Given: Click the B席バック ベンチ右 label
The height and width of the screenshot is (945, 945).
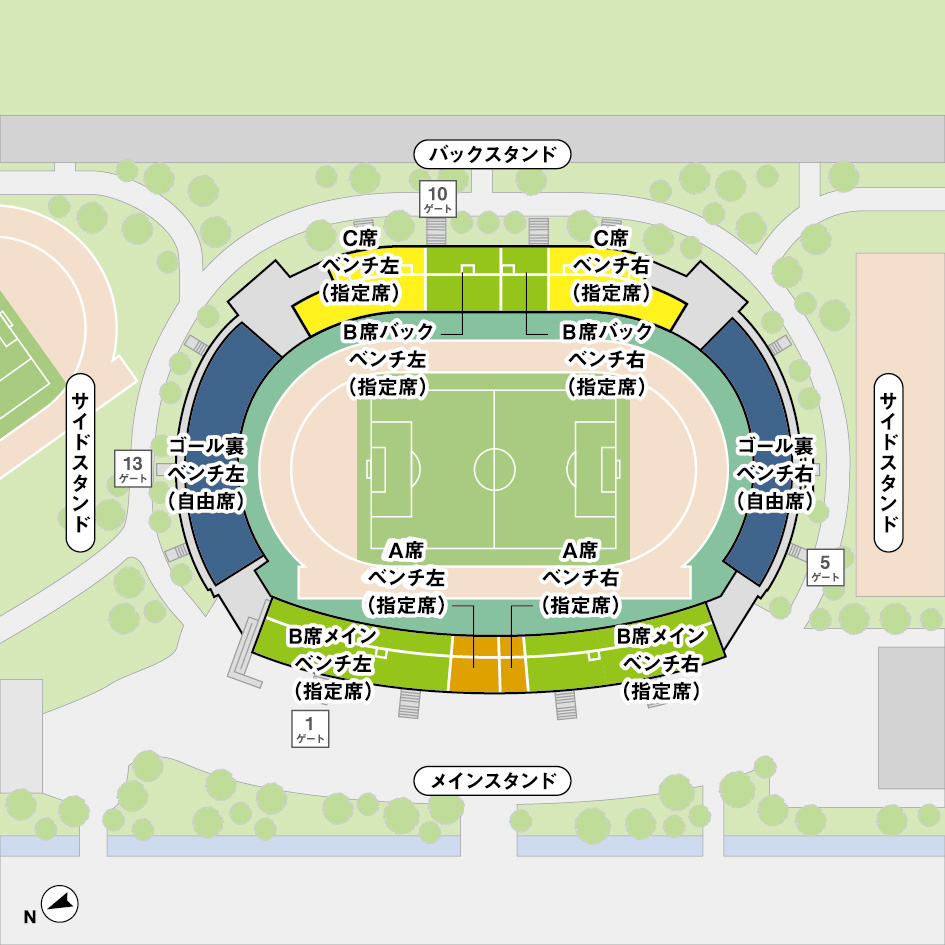Looking at the screenshot, I should tap(607, 359).
